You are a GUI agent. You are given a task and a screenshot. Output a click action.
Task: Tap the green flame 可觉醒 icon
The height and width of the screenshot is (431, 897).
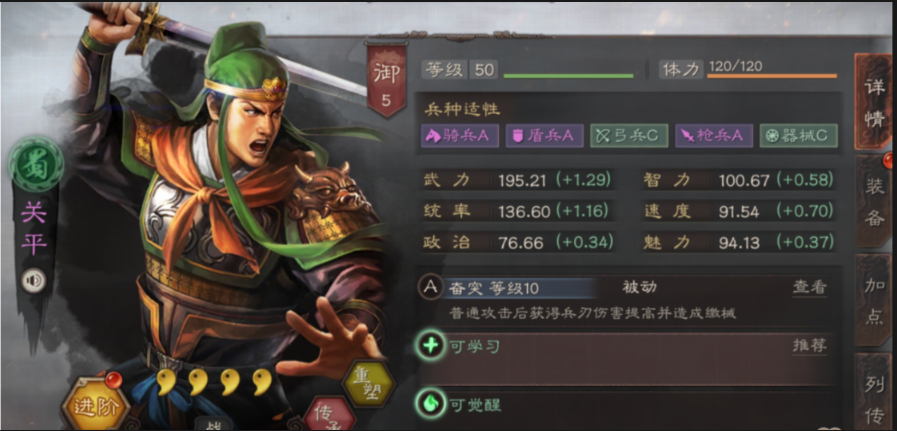point(430,404)
